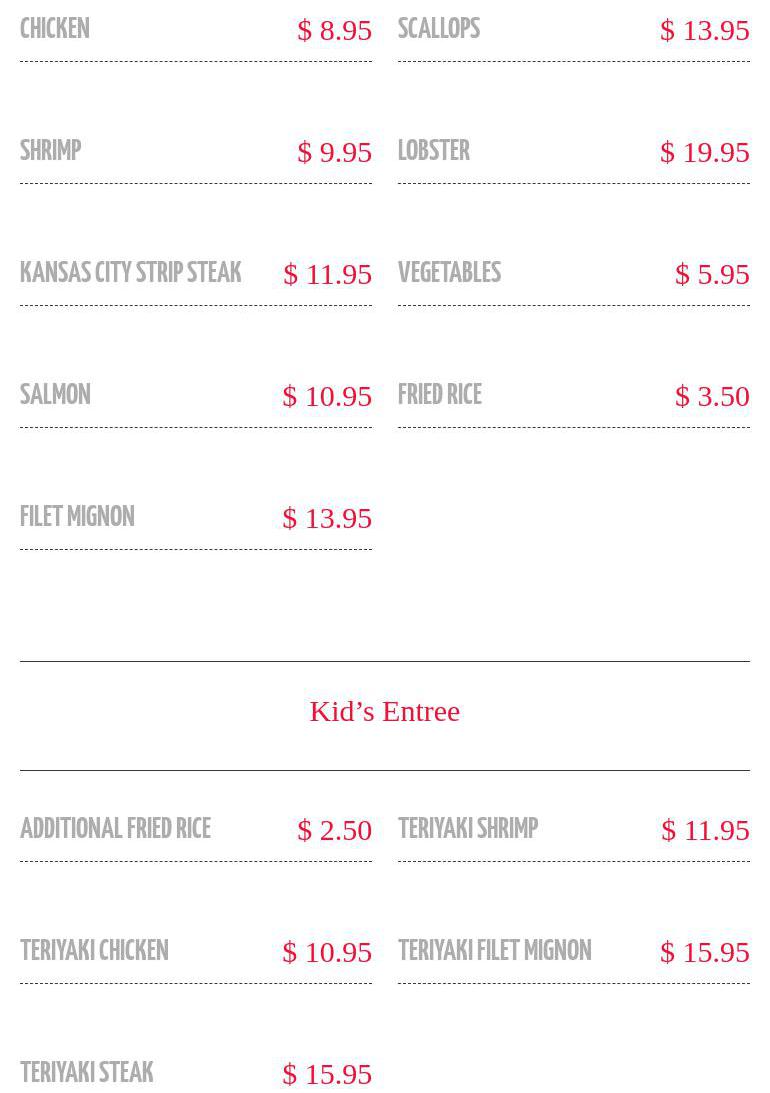This screenshot has width=770, height=1093.
Task: Click the $2.50 Additional Fried Rice price
Action: (335, 830)
